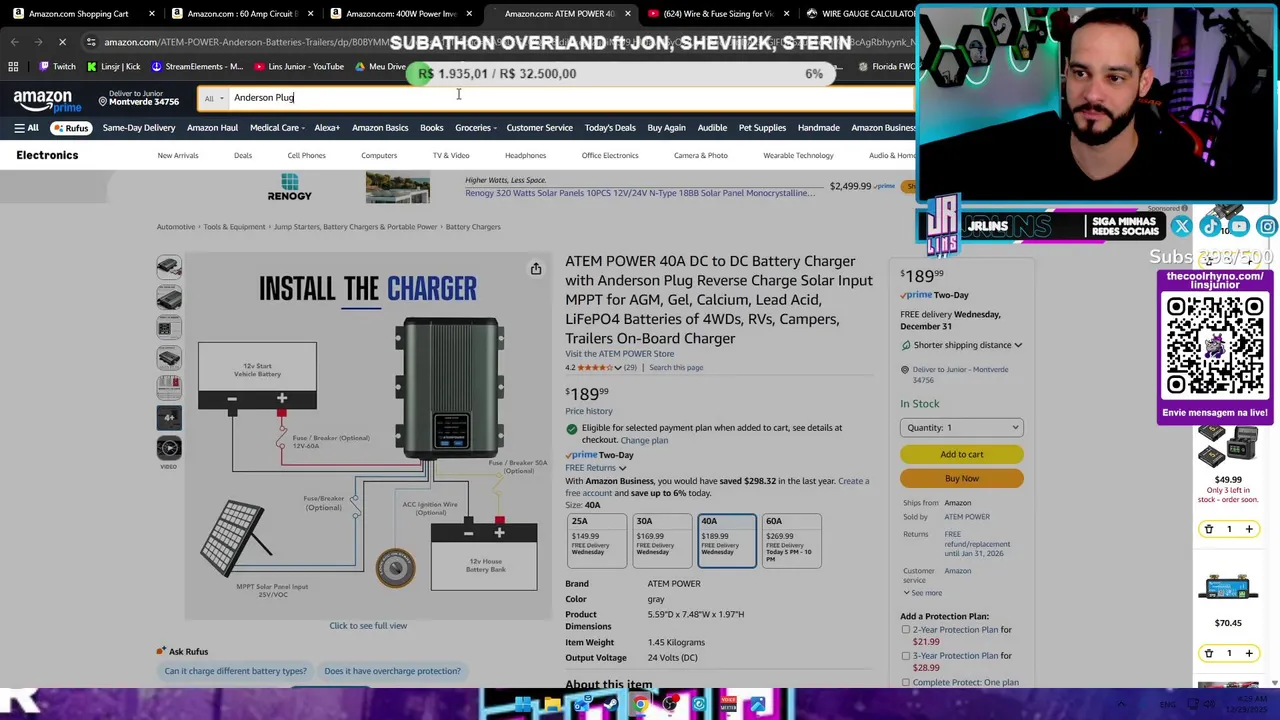Check the 2-Year Protection Plan box
Image resolution: width=1280 pixels, height=720 pixels.
[x=906, y=630]
